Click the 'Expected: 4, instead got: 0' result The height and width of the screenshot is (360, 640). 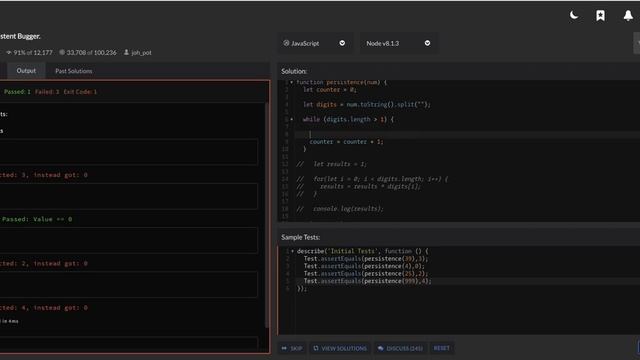click(x=44, y=308)
